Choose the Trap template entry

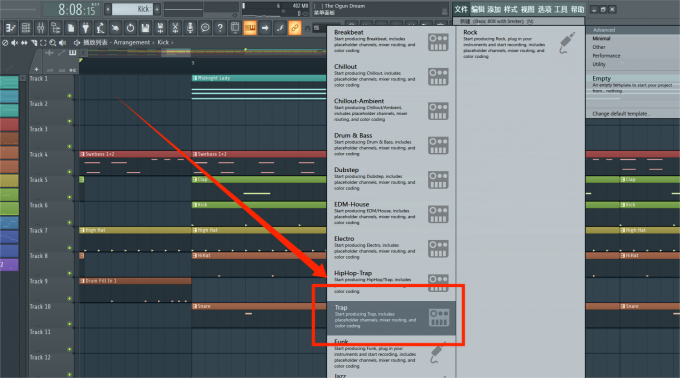click(x=391, y=318)
